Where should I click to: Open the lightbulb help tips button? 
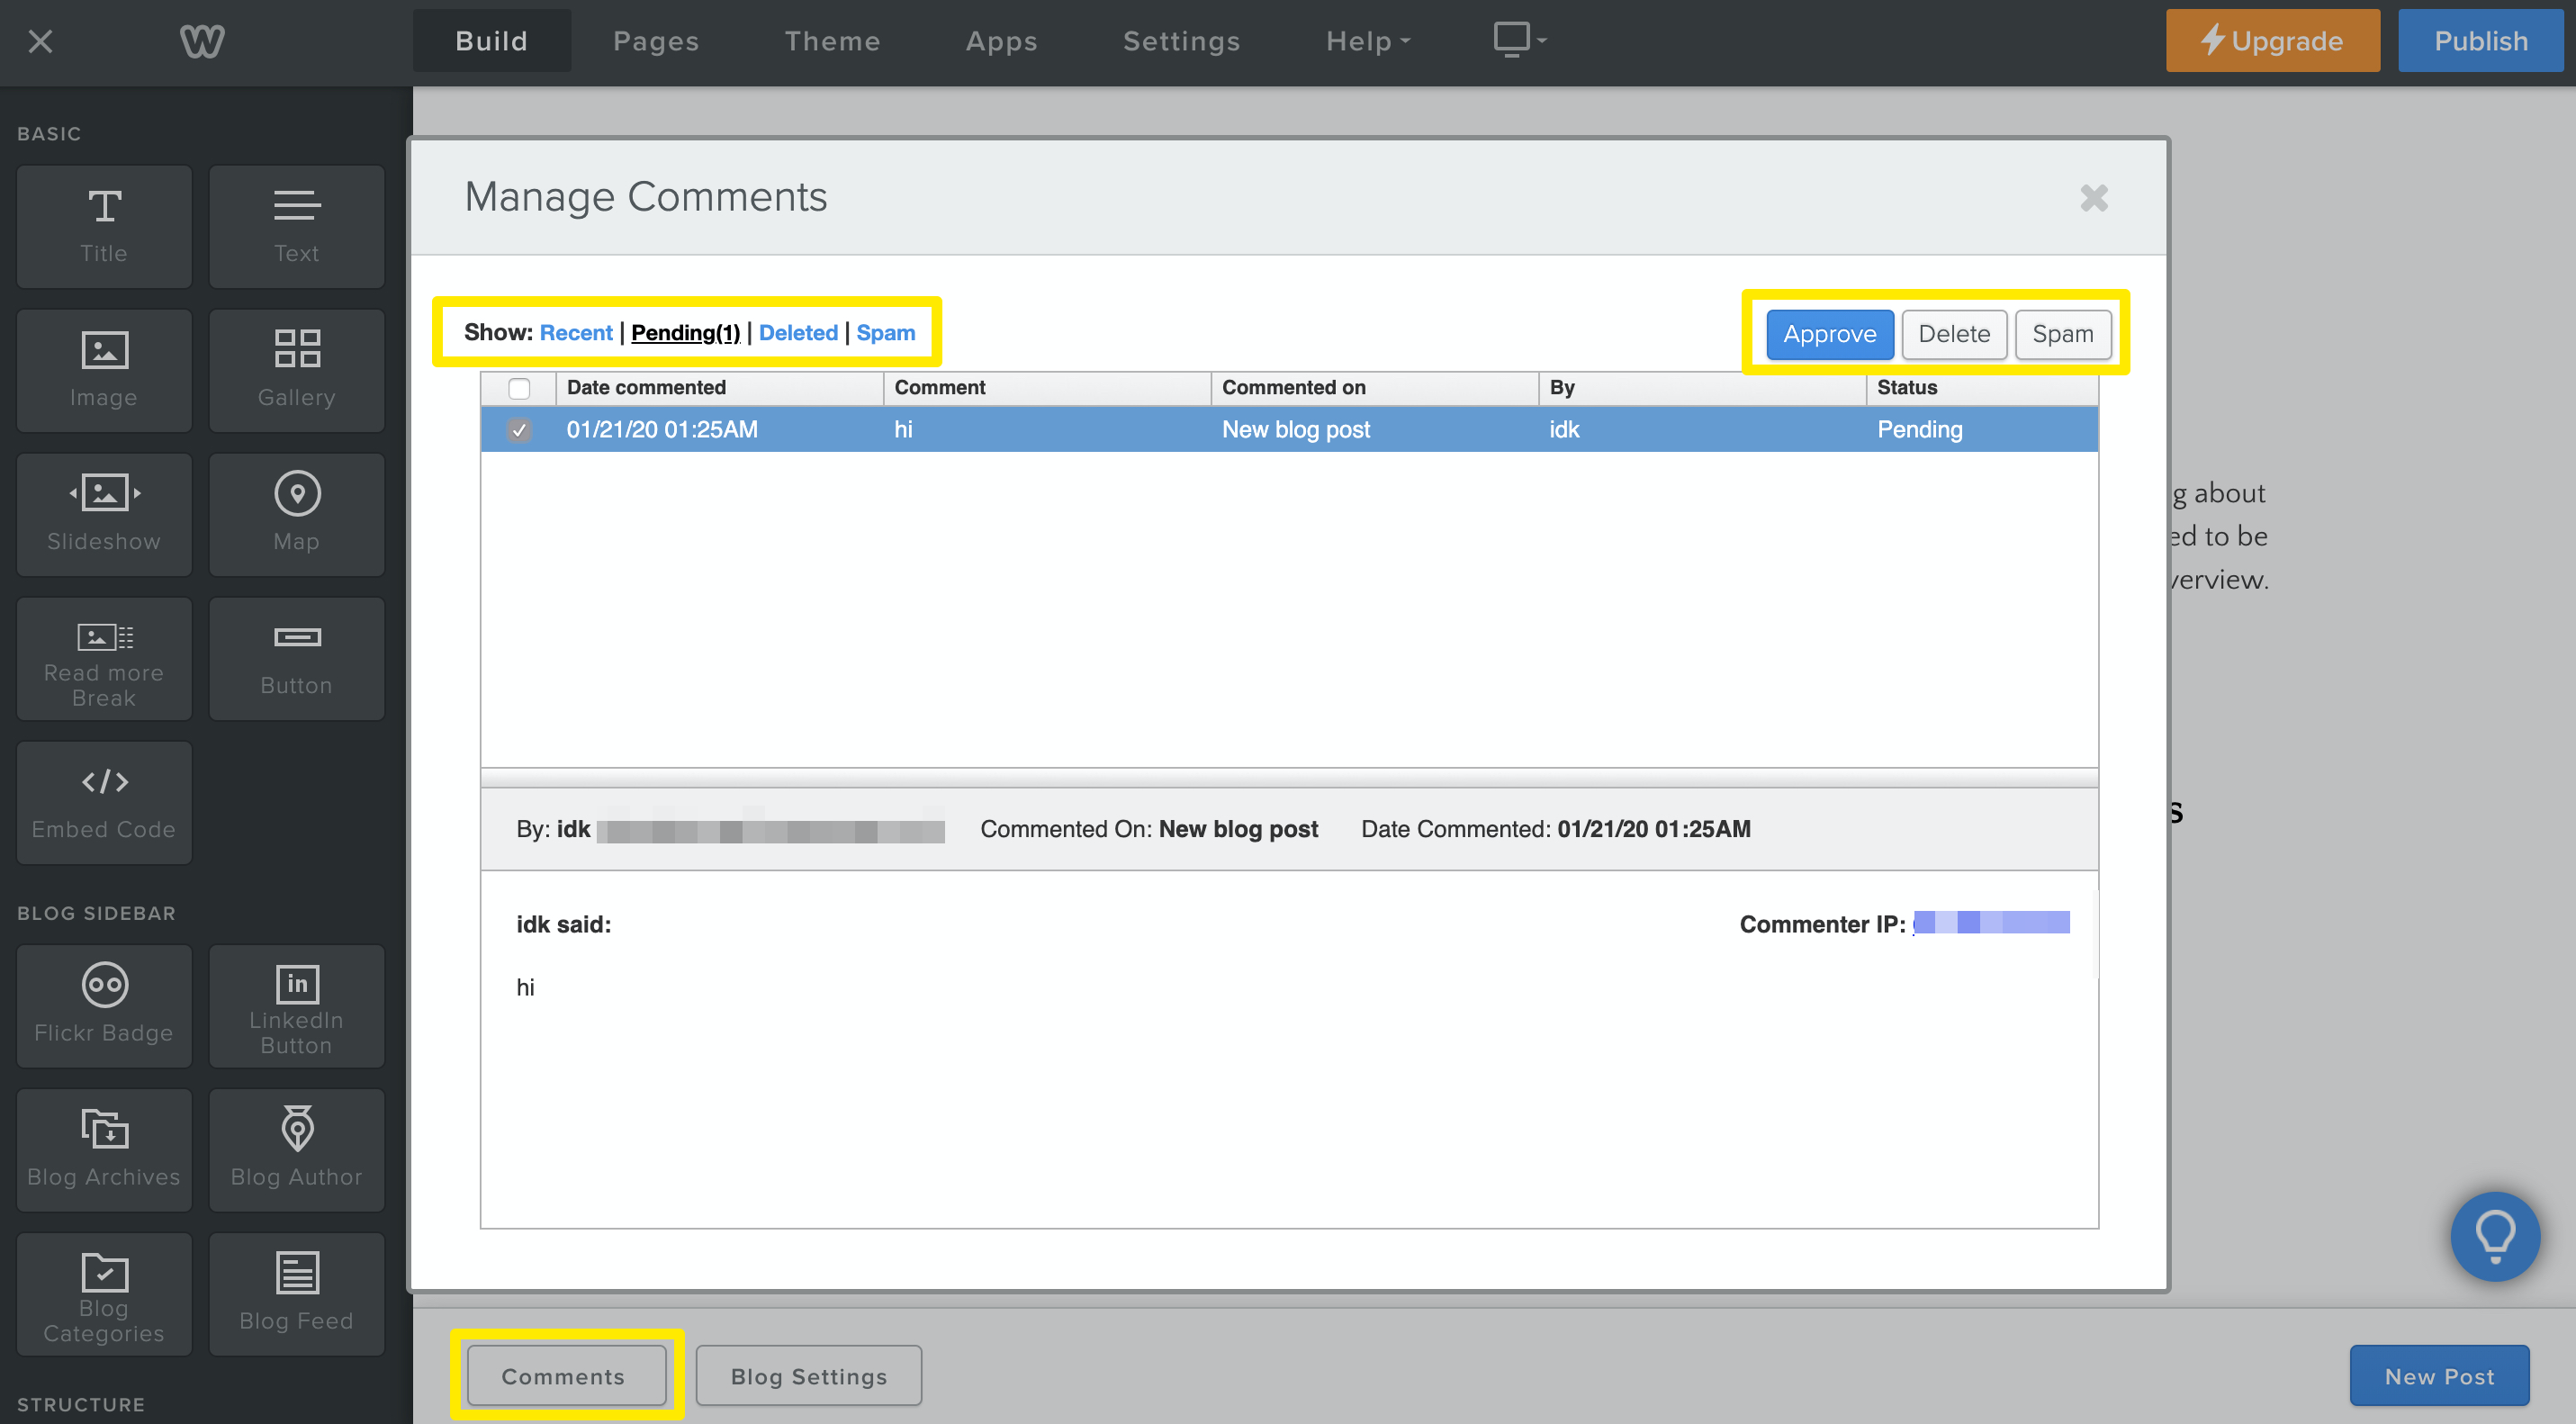point(2494,1236)
